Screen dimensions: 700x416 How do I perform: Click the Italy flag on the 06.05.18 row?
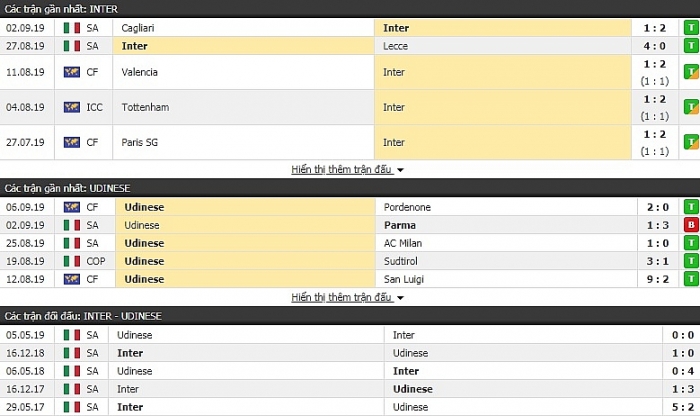pyautogui.click(x=71, y=371)
